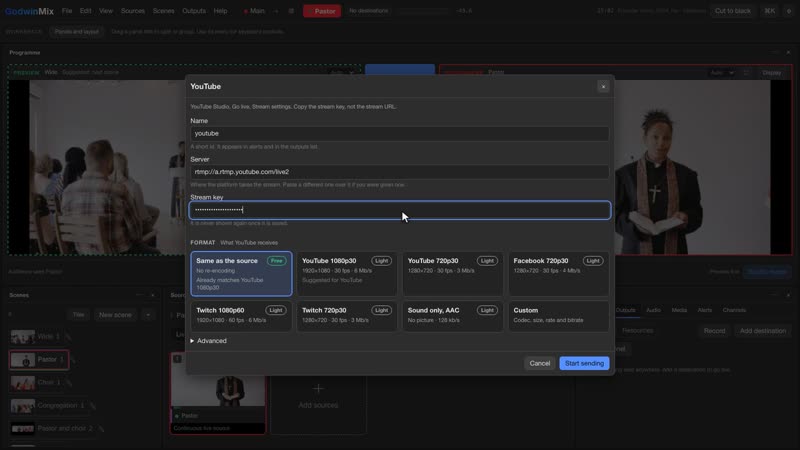Select the 'Choir 1' scene row

(x=36, y=382)
